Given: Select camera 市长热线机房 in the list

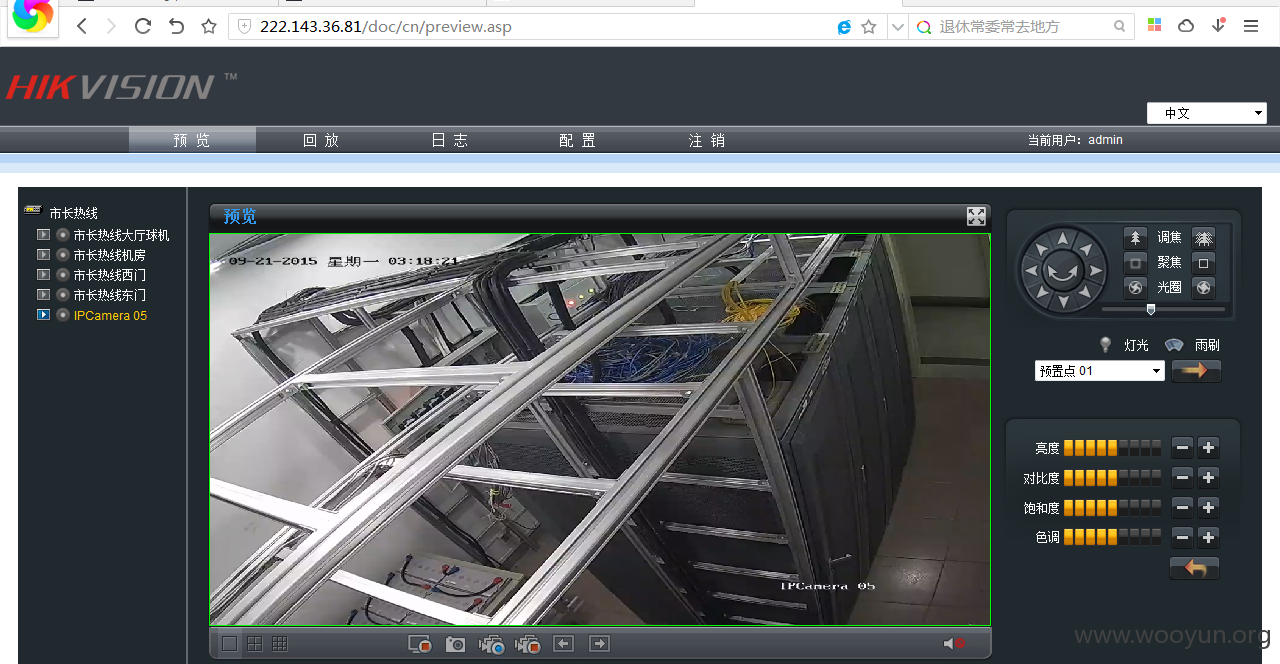Looking at the screenshot, I should point(109,255).
